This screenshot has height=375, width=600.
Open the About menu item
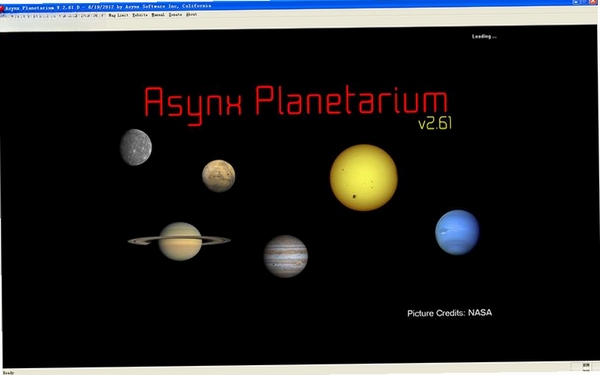[x=192, y=15]
